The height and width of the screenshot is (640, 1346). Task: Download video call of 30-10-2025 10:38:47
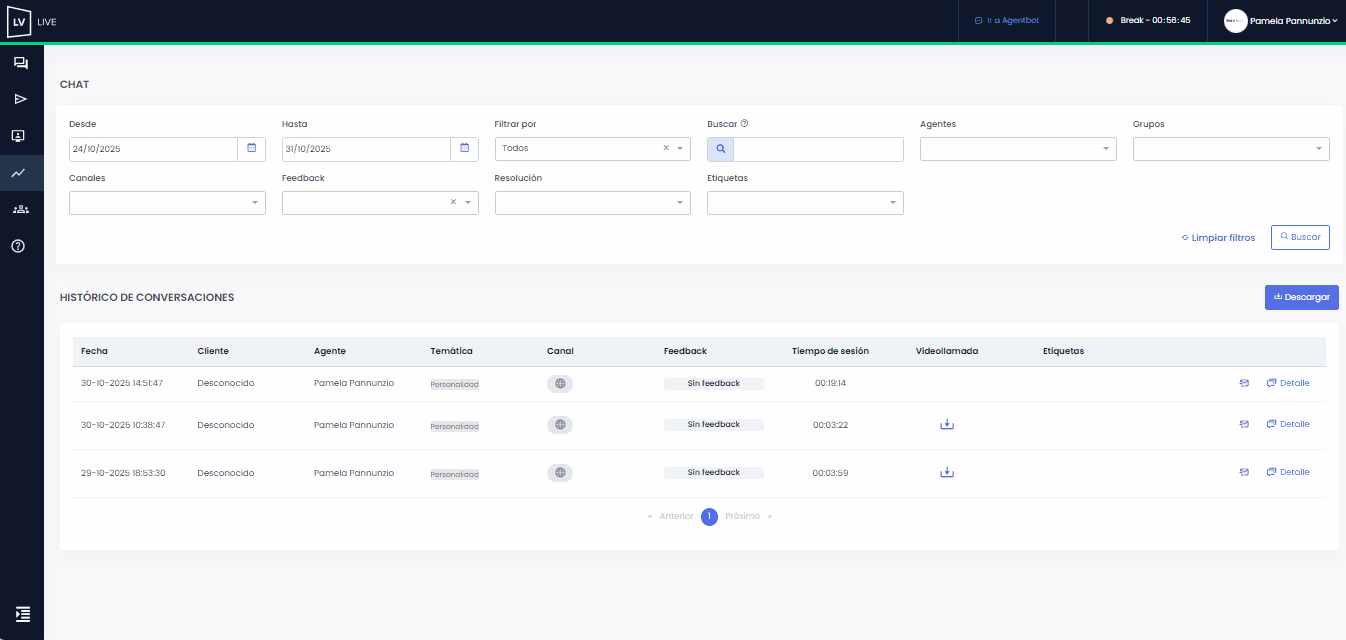[947, 424]
